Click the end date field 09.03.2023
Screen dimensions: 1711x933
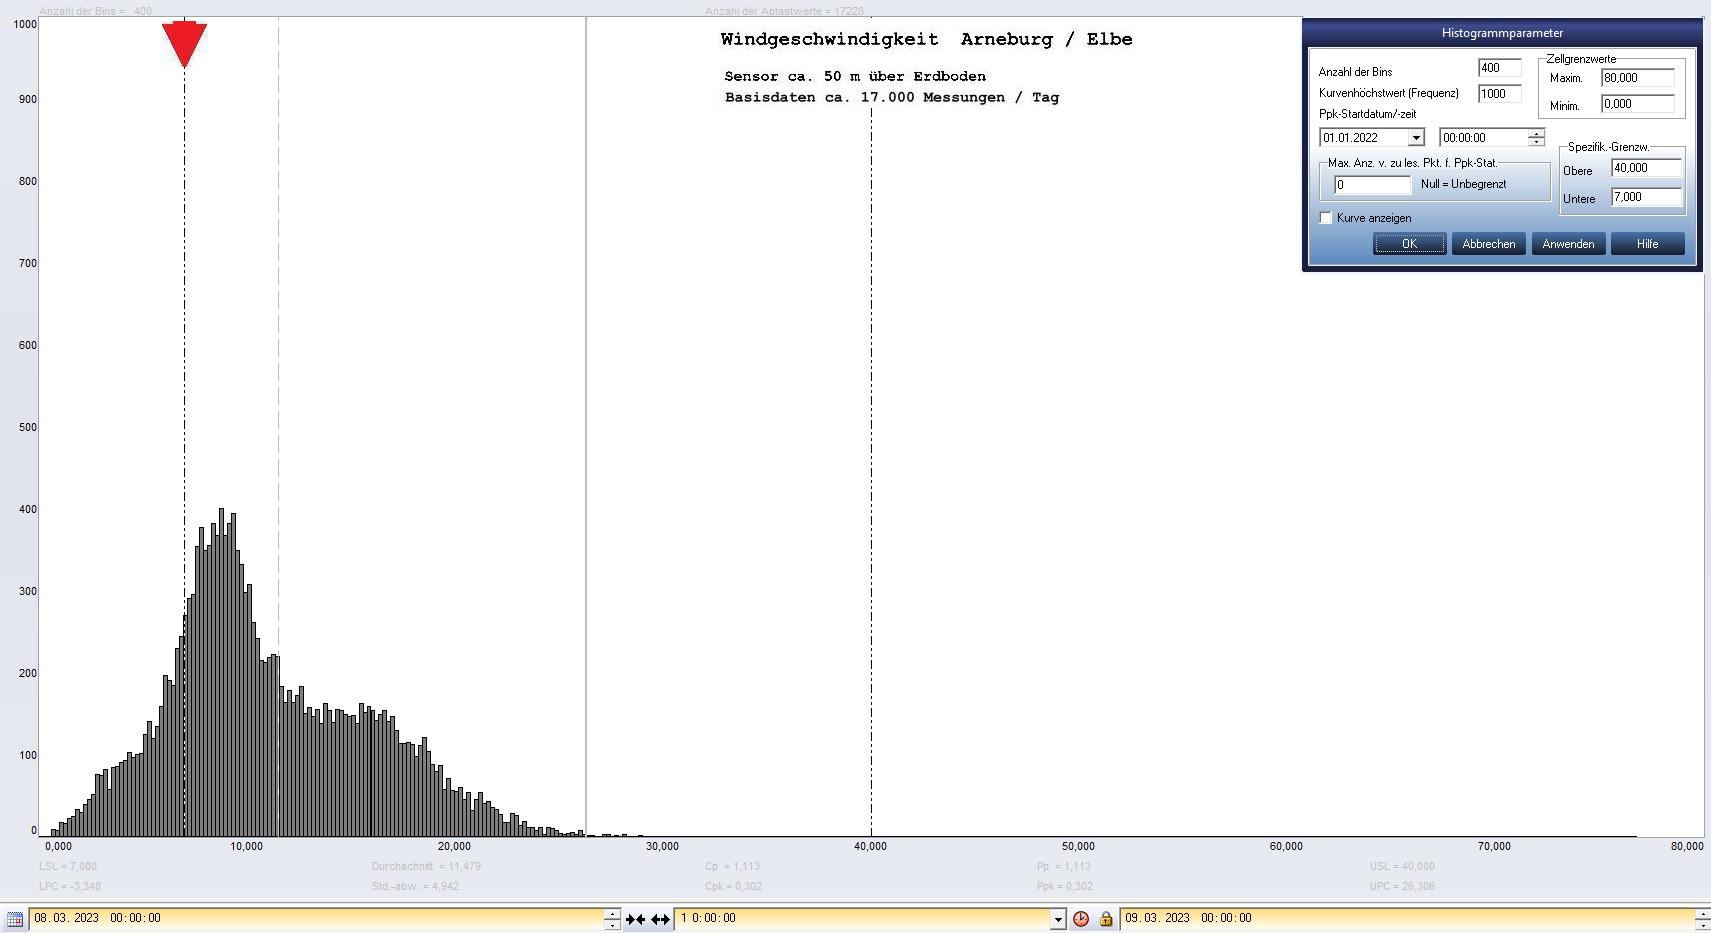(1400, 918)
